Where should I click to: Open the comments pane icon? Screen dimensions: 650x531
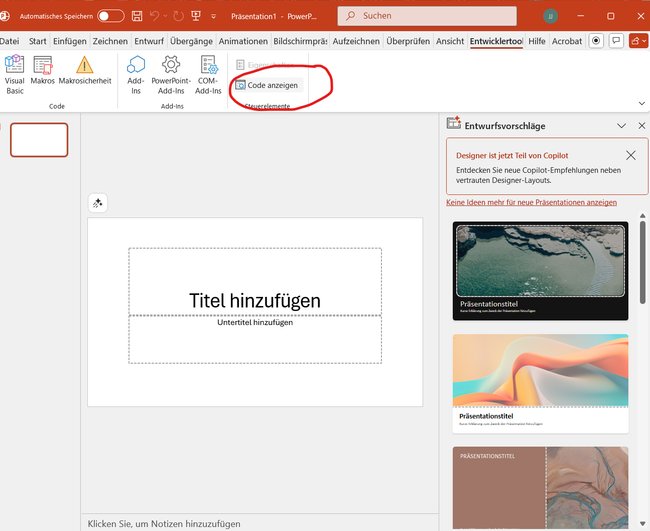pyautogui.click(x=616, y=41)
